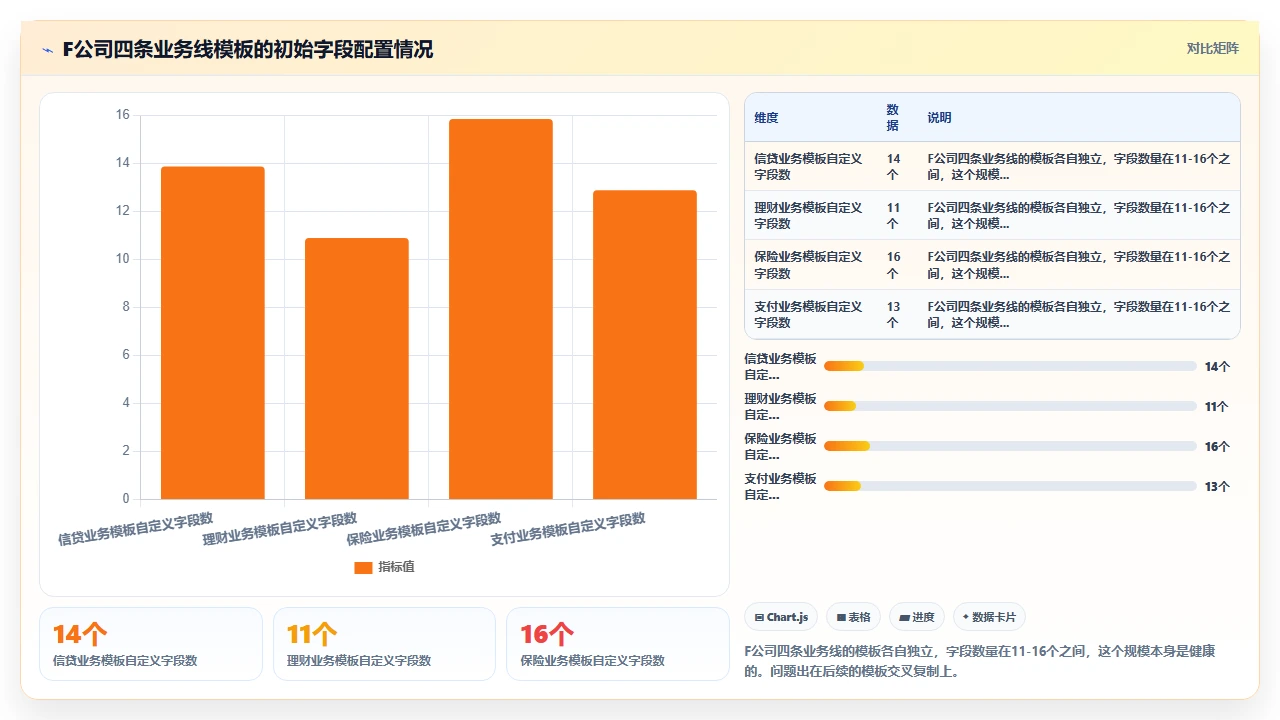1280x720 pixels.
Task: Click the 理财业务模板 progress bar
Action: 1010,406
